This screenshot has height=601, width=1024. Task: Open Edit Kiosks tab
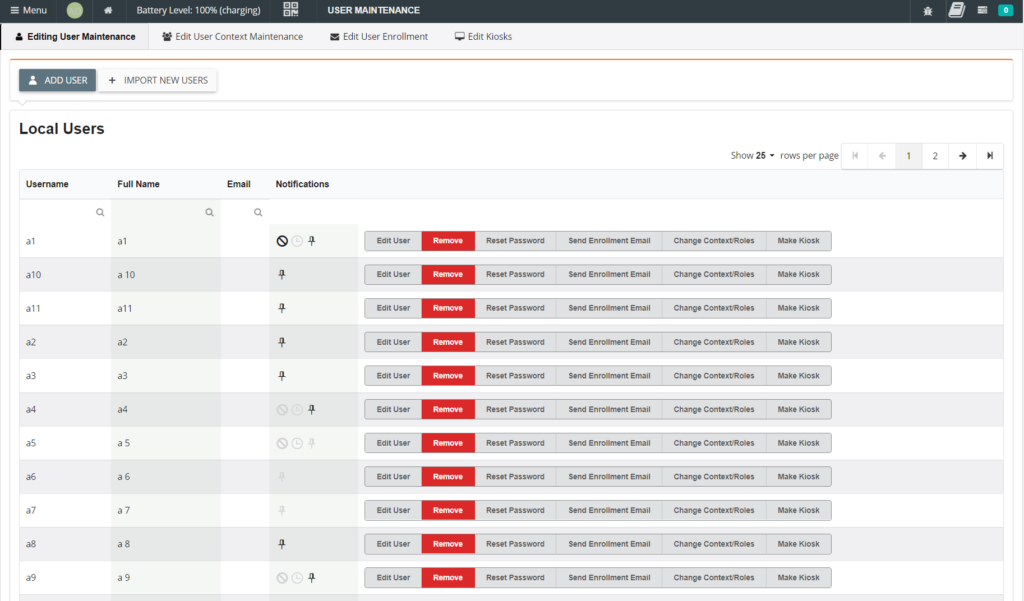pyautogui.click(x=483, y=37)
